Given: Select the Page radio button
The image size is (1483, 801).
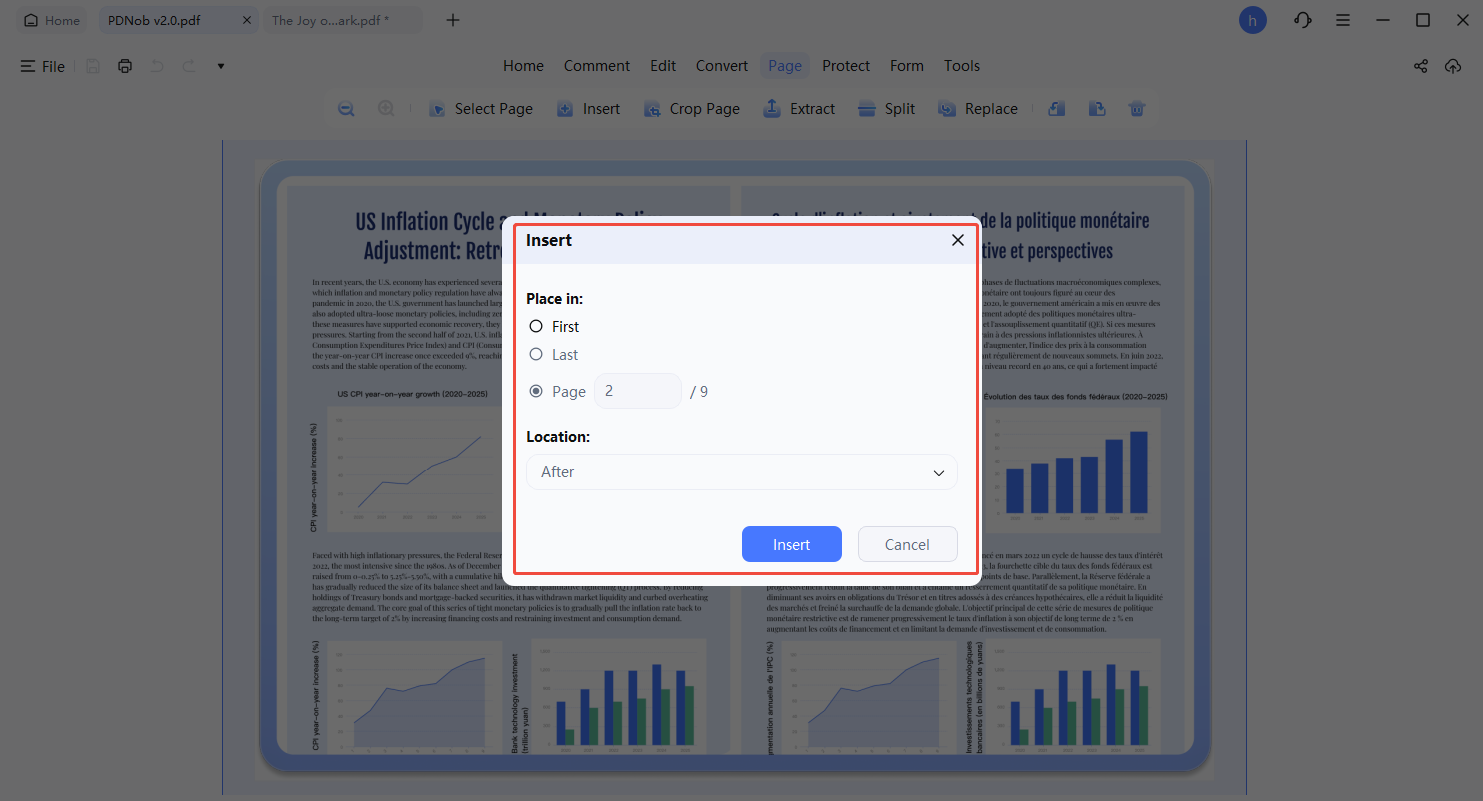Looking at the screenshot, I should (x=536, y=391).
